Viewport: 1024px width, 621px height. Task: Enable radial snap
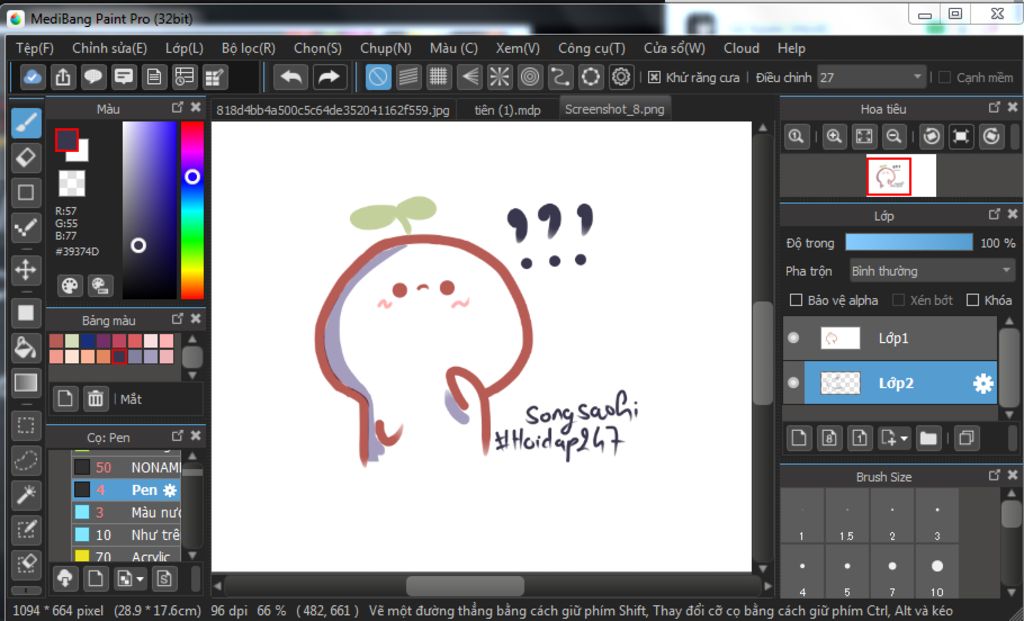click(500, 77)
